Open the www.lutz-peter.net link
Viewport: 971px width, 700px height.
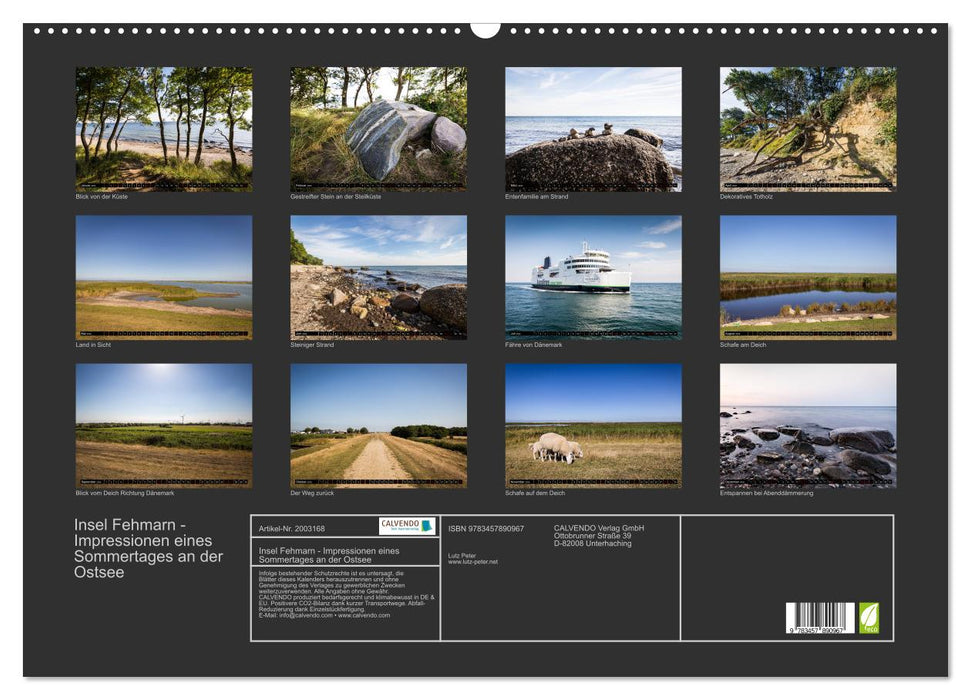[473, 563]
